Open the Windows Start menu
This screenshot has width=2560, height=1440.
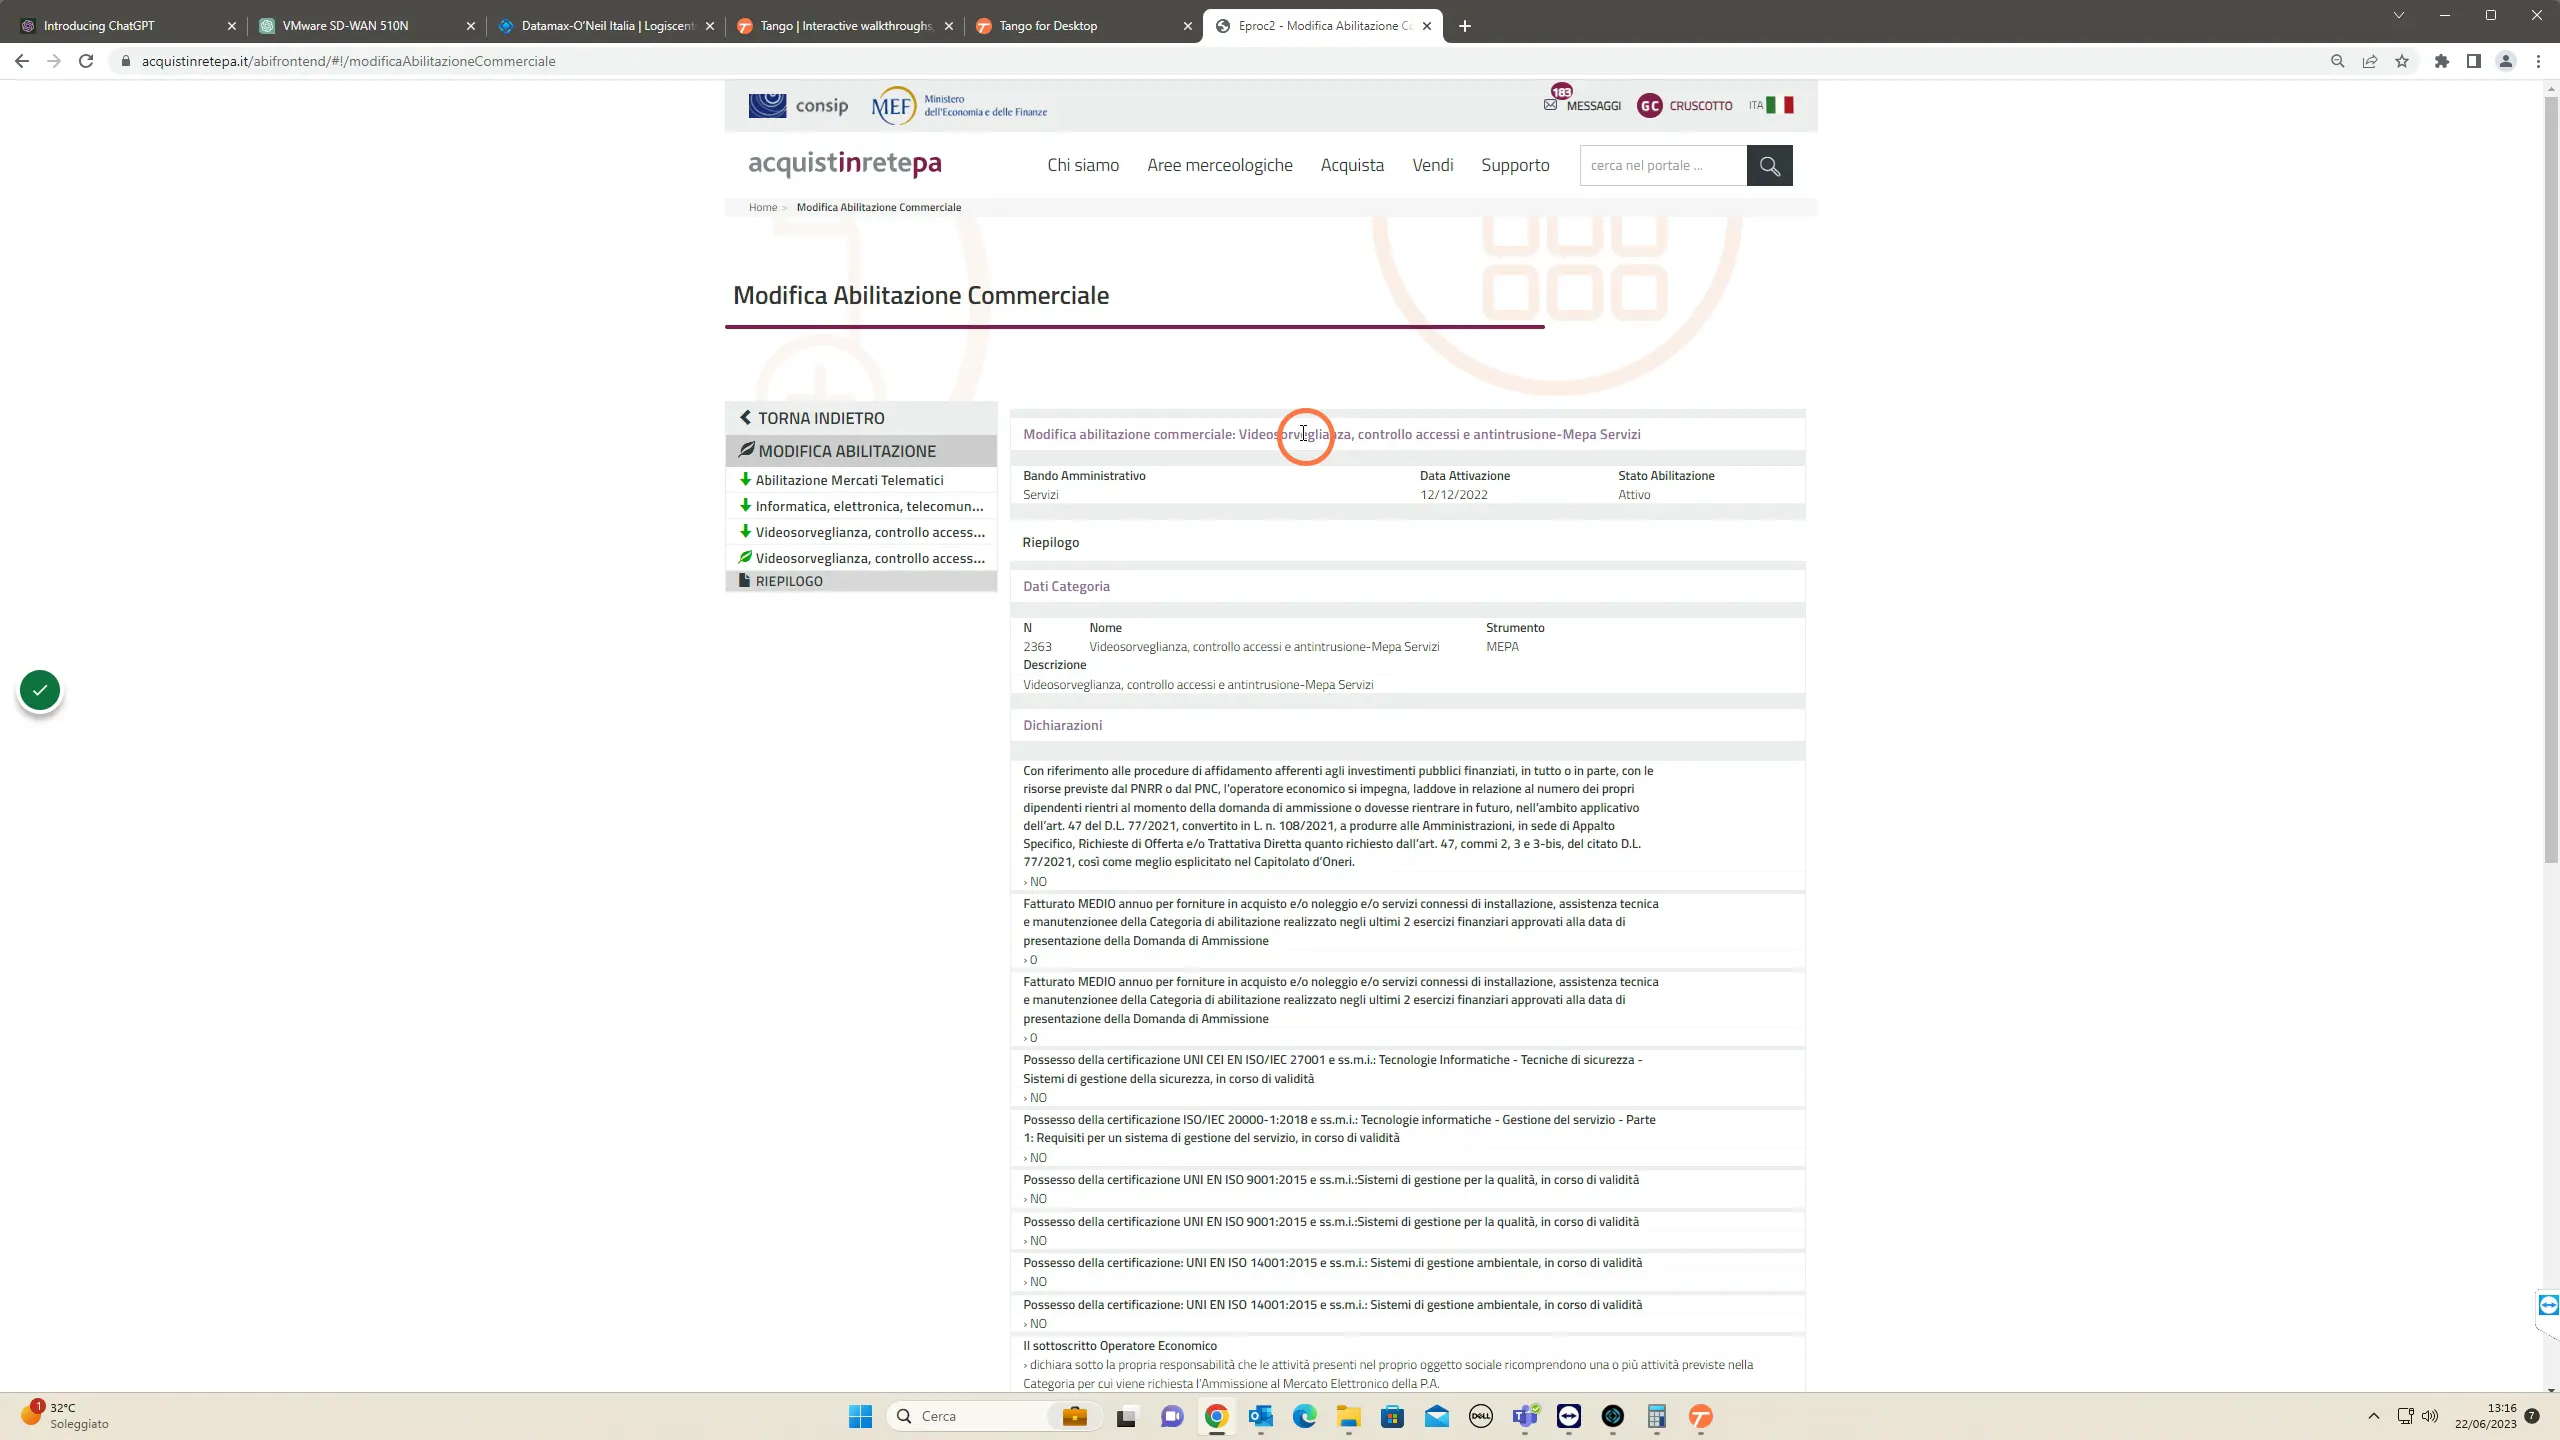click(x=860, y=1416)
